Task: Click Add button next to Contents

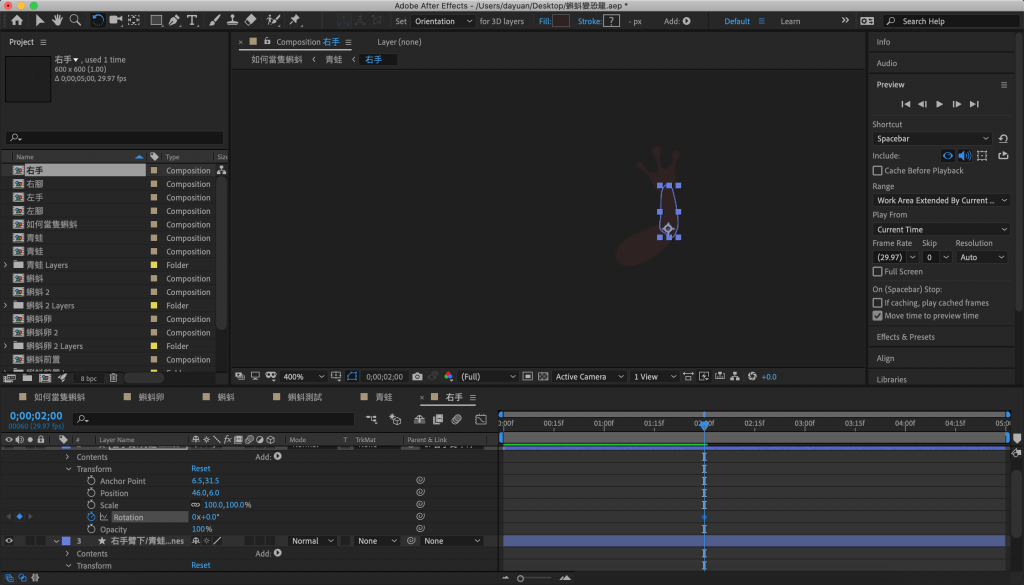Action: 278,456
